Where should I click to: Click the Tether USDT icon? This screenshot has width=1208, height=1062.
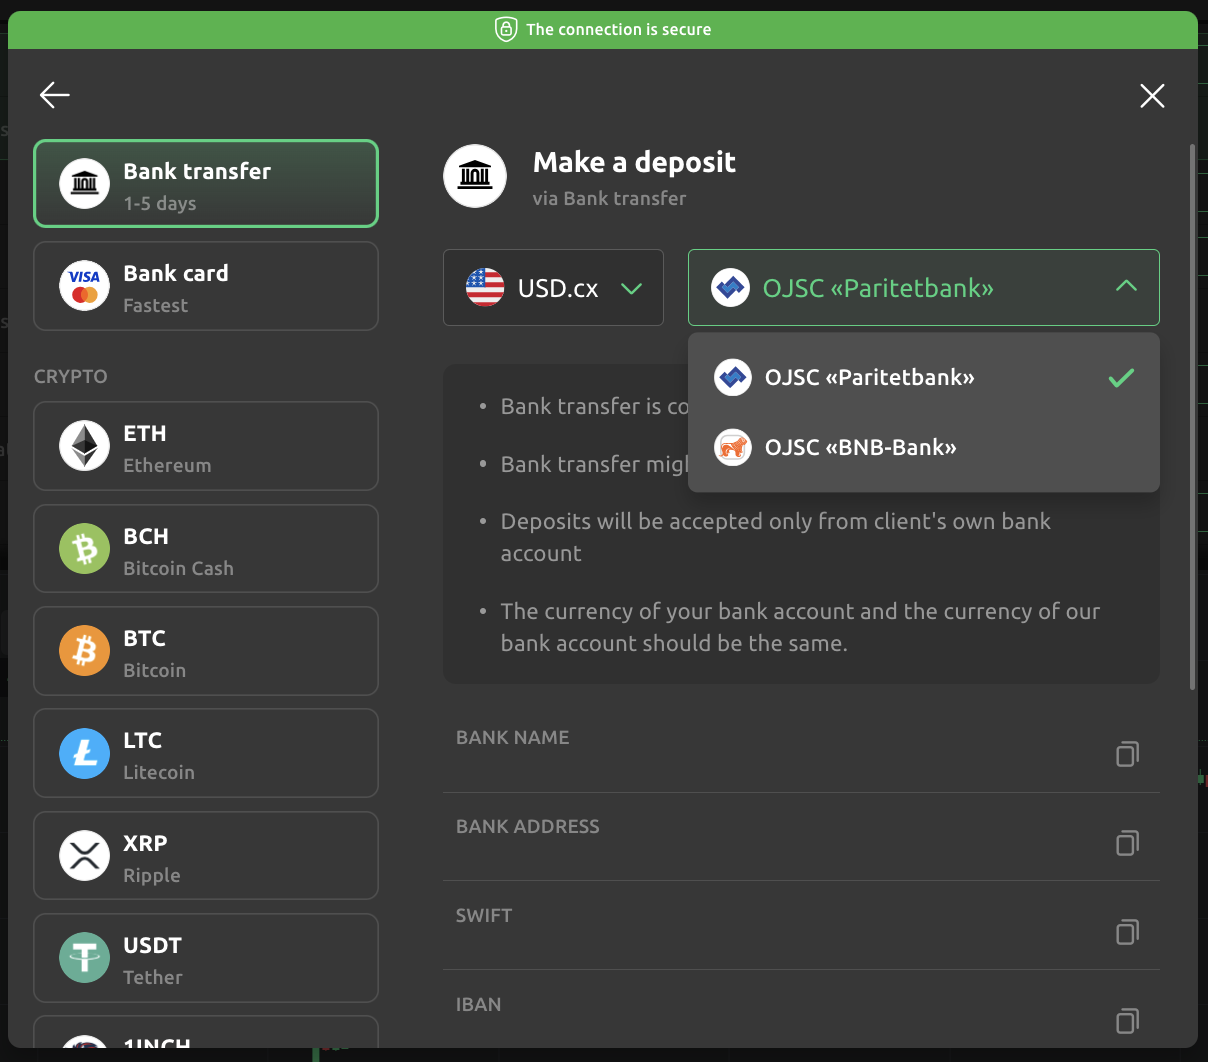(x=84, y=957)
